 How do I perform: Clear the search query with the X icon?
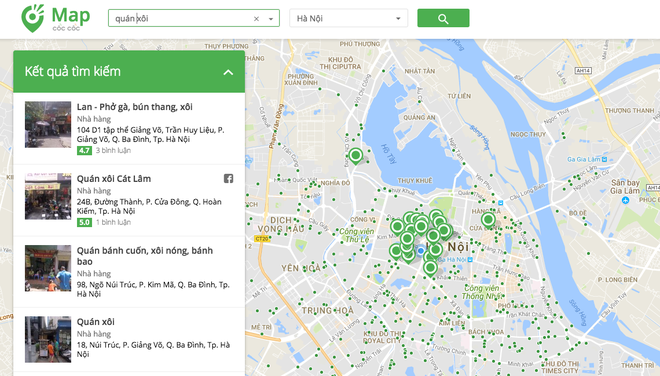point(256,19)
